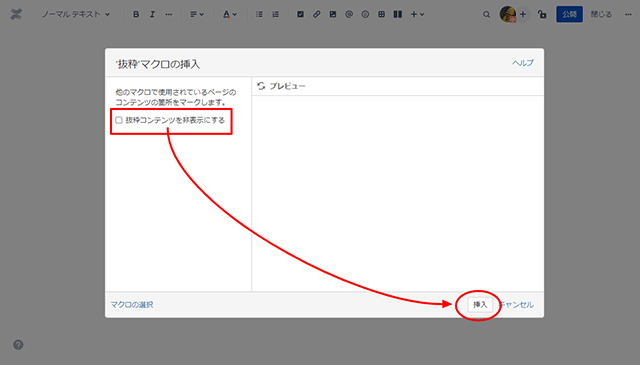Click the Confluence logo icon
The width and height of the screenshot is (640, 365).
point(16,14)
